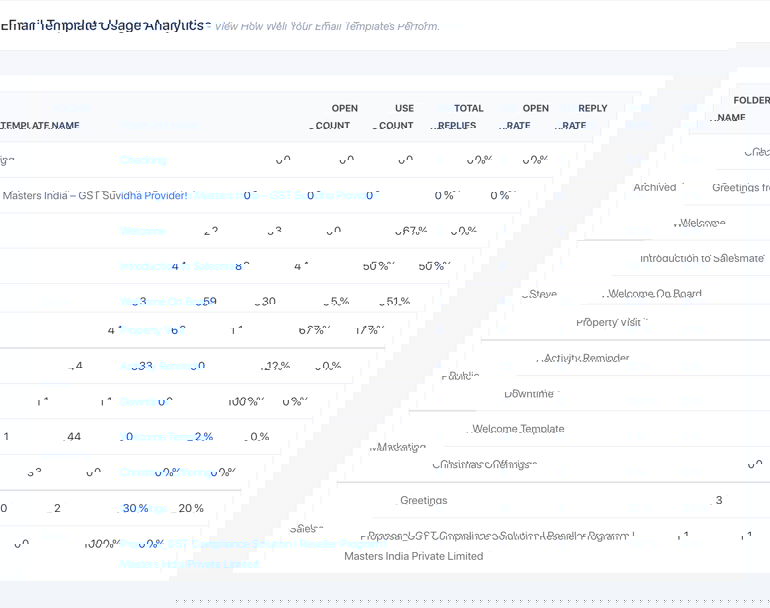Open the Downtime template
The image size is (770, 608).
pos(529,394)
